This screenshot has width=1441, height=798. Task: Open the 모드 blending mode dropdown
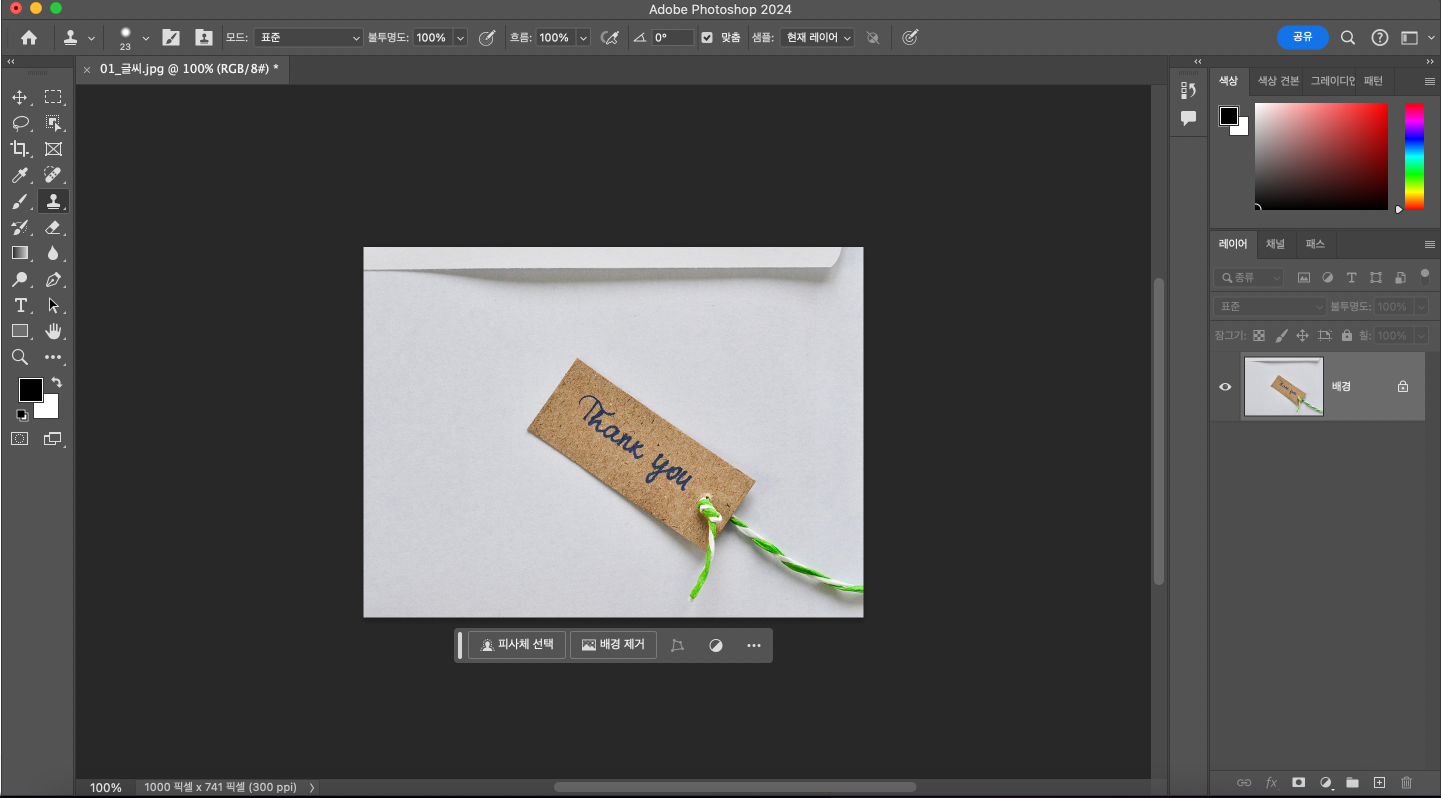308,37
